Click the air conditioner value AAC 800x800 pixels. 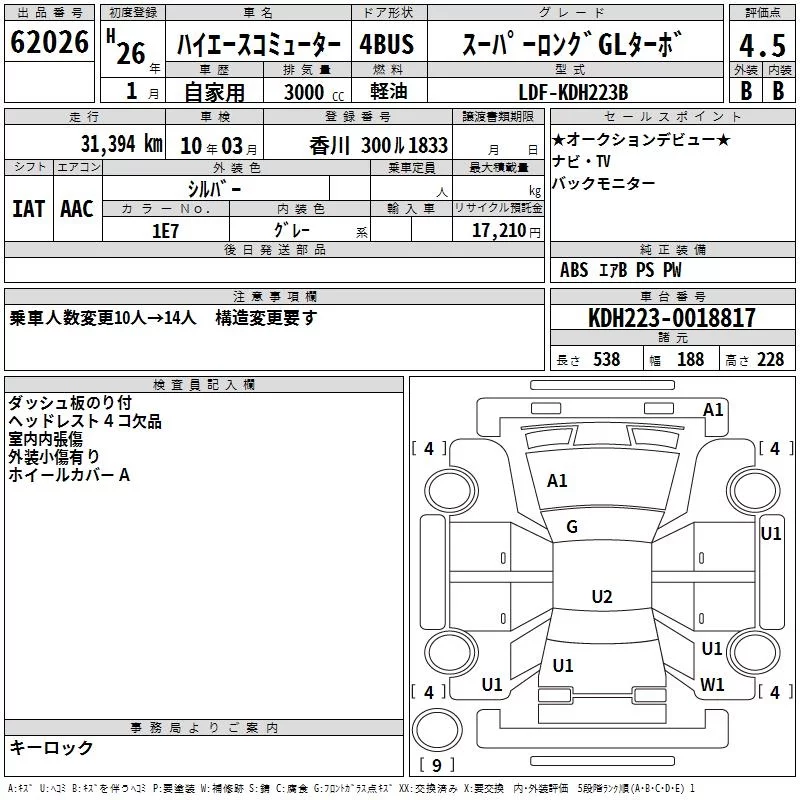pos(77,209)
